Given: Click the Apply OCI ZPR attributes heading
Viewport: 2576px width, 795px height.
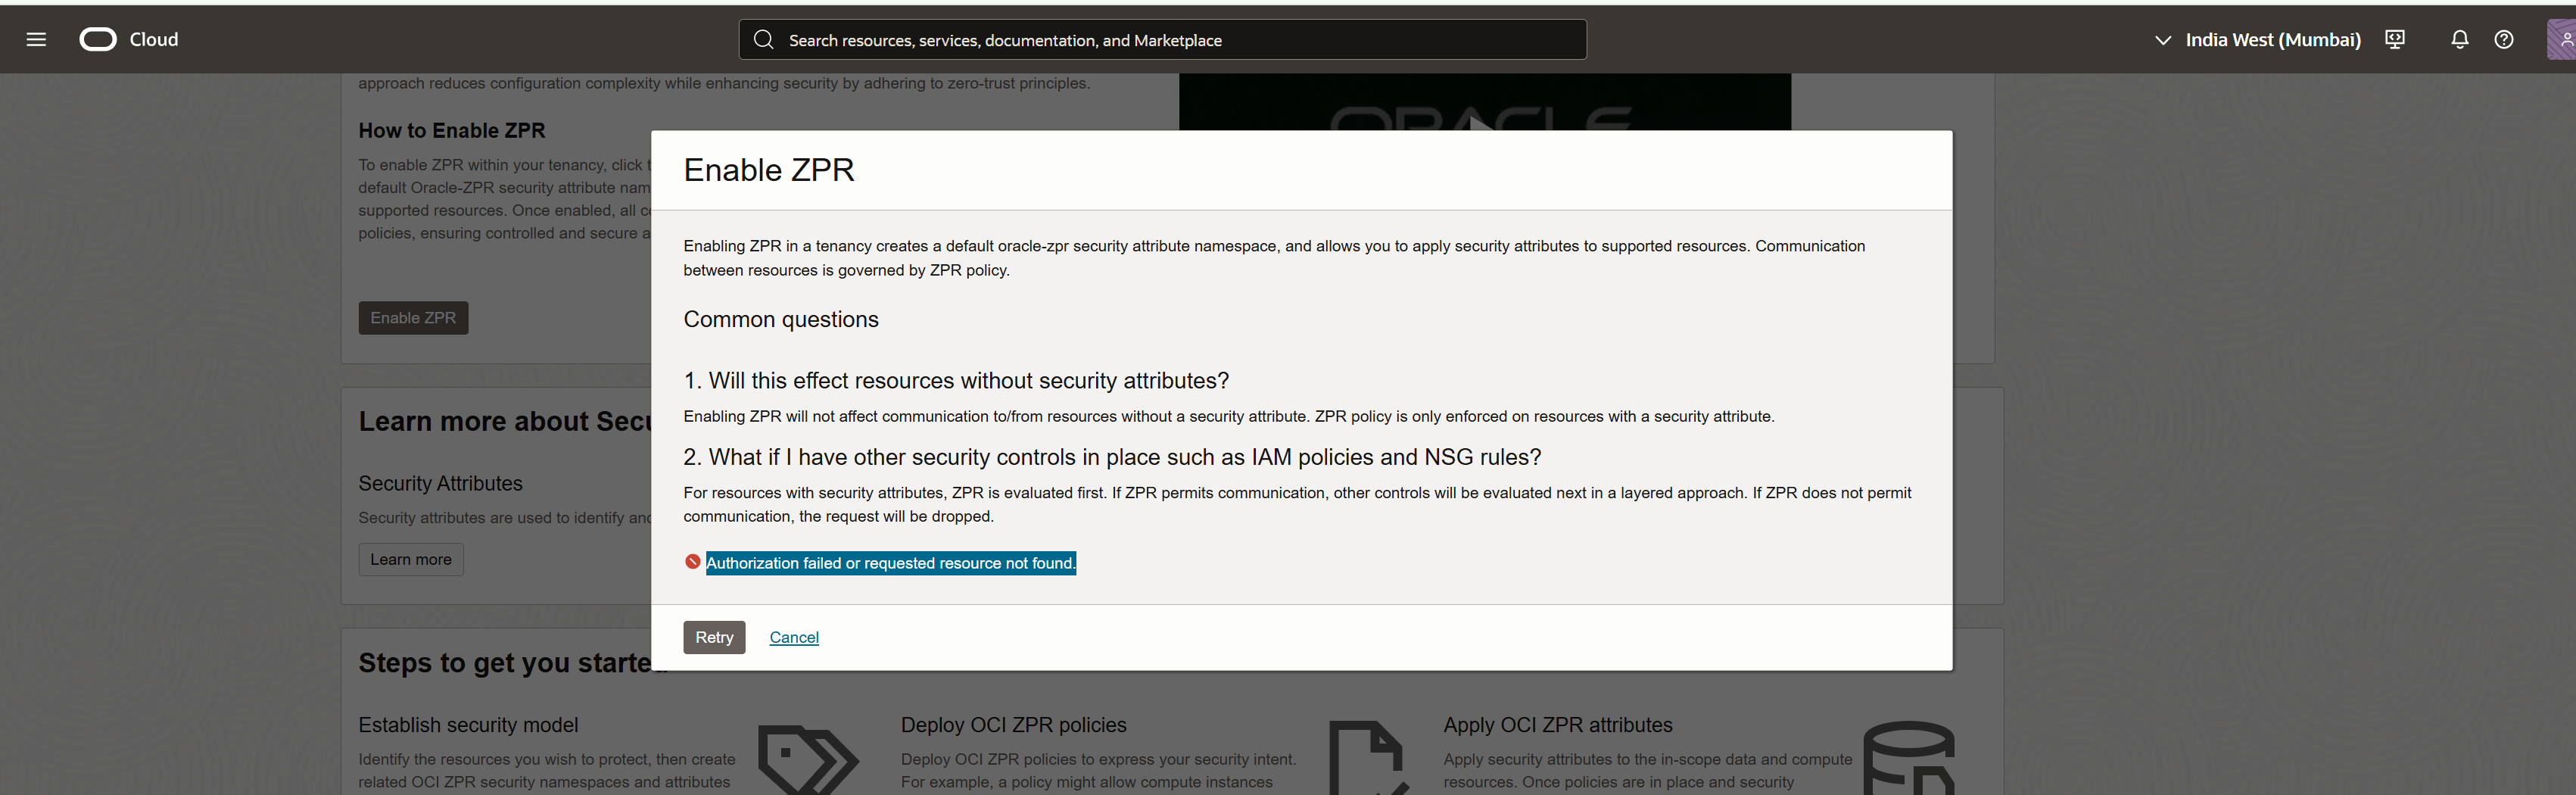Looking at the screenshot, I should pos(1557,726).
